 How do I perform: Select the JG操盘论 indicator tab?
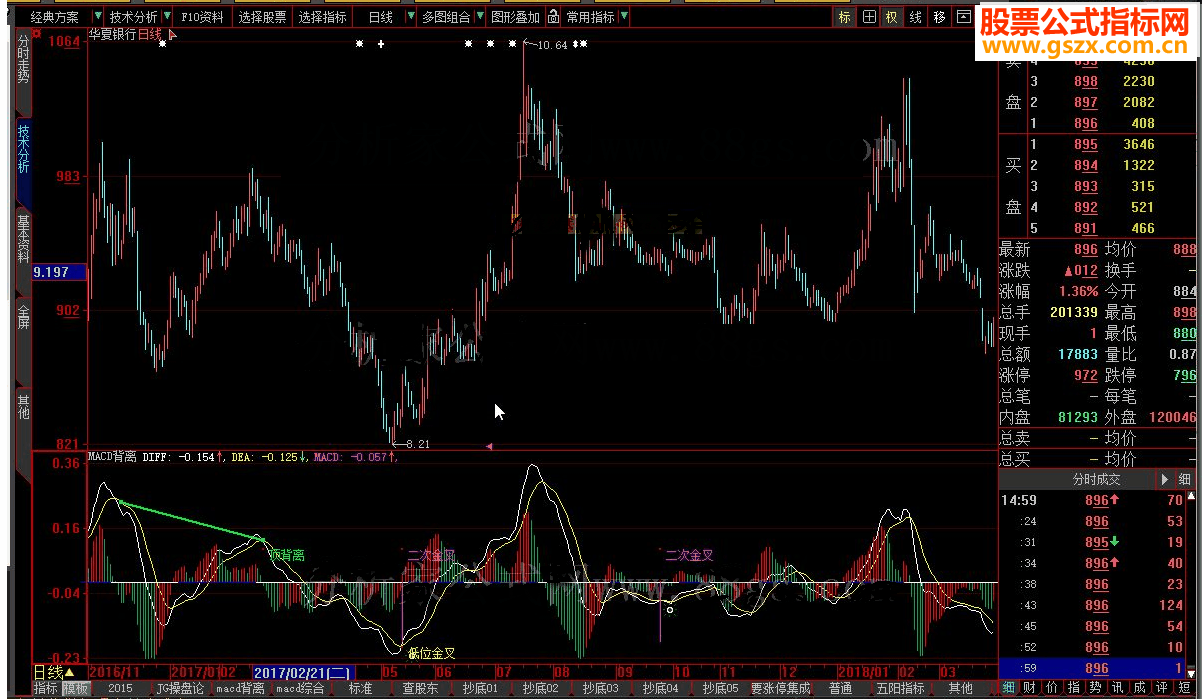click(x=180, y=689)
